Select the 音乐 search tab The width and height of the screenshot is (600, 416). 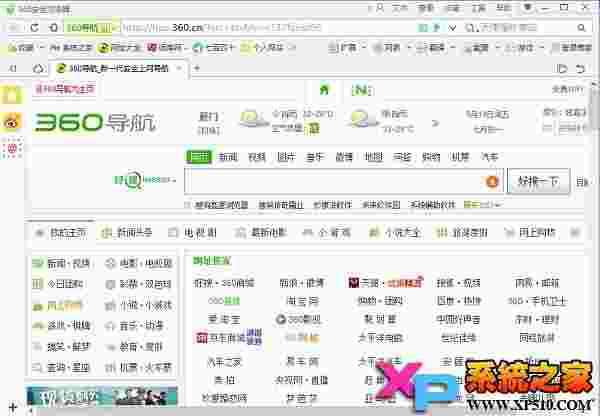[x=315, y=157]
